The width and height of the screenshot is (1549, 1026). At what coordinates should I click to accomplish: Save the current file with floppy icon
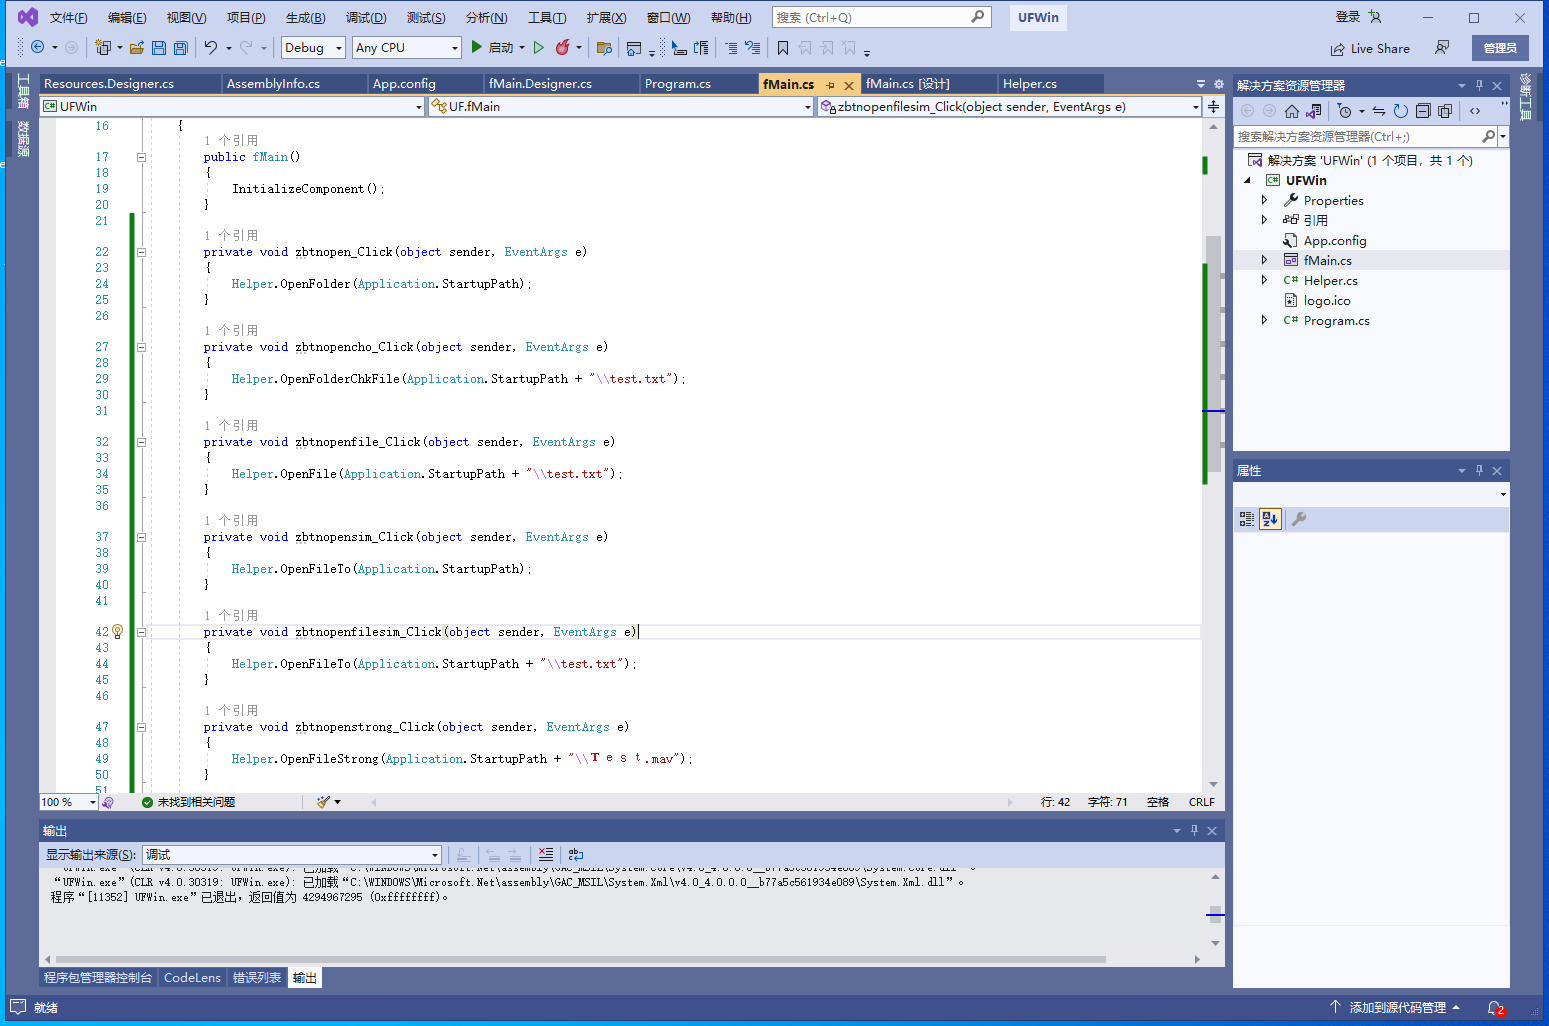point(159,47)
